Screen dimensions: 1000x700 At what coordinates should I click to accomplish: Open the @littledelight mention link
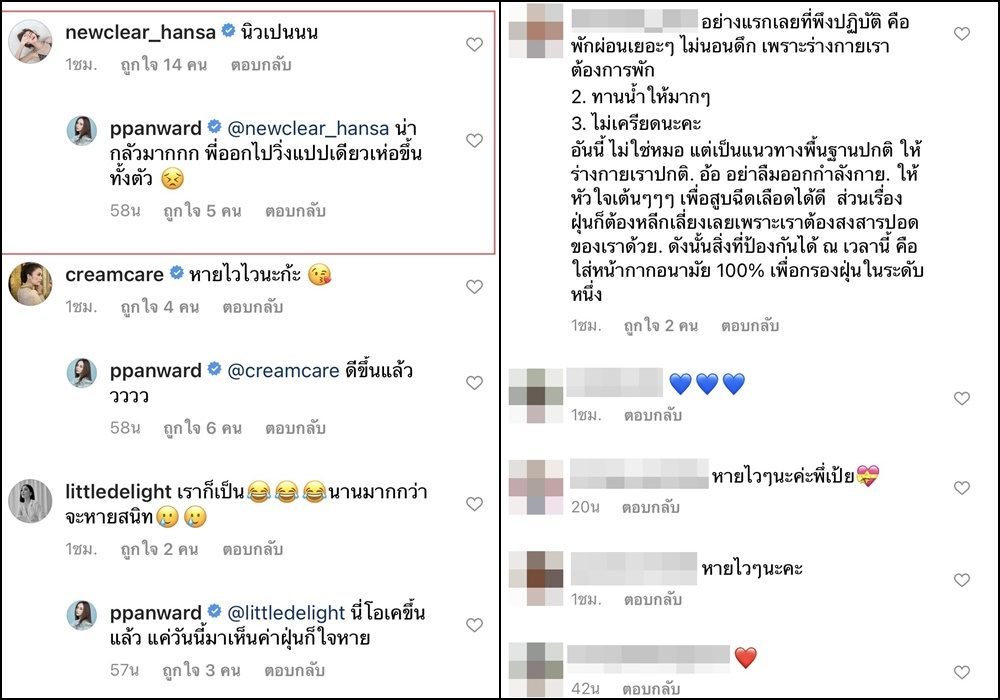tap(286, 613)
